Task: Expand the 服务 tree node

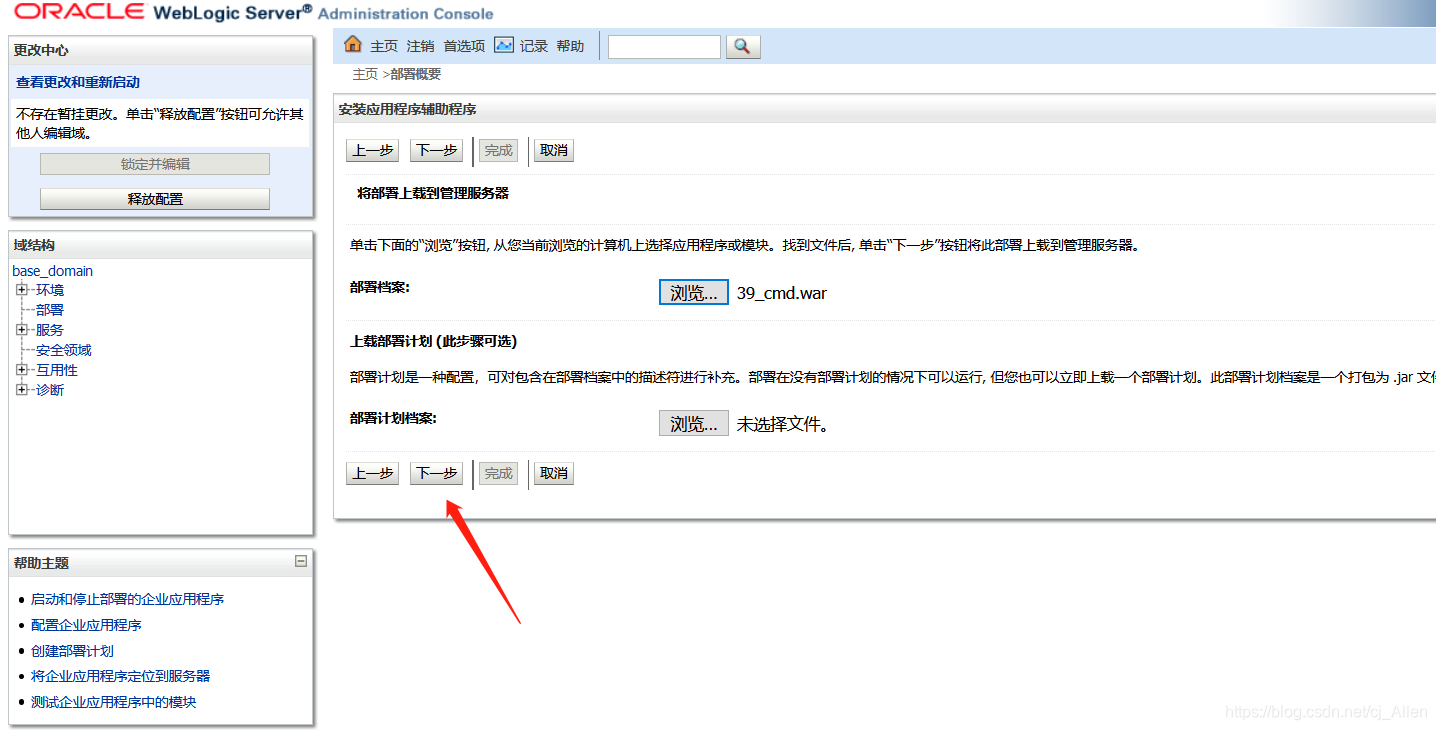Action: [x=22, y=330]
